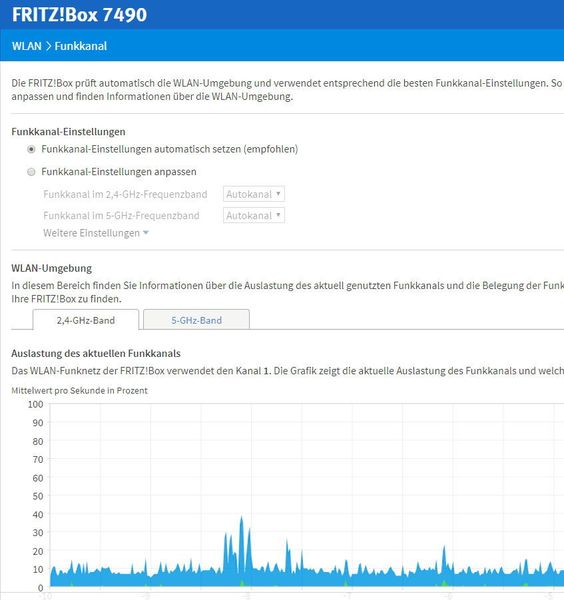Expand Weitere Einstellungen section
Image resolution: width=564 pixels, height=600 pixels.
[96, 233]
